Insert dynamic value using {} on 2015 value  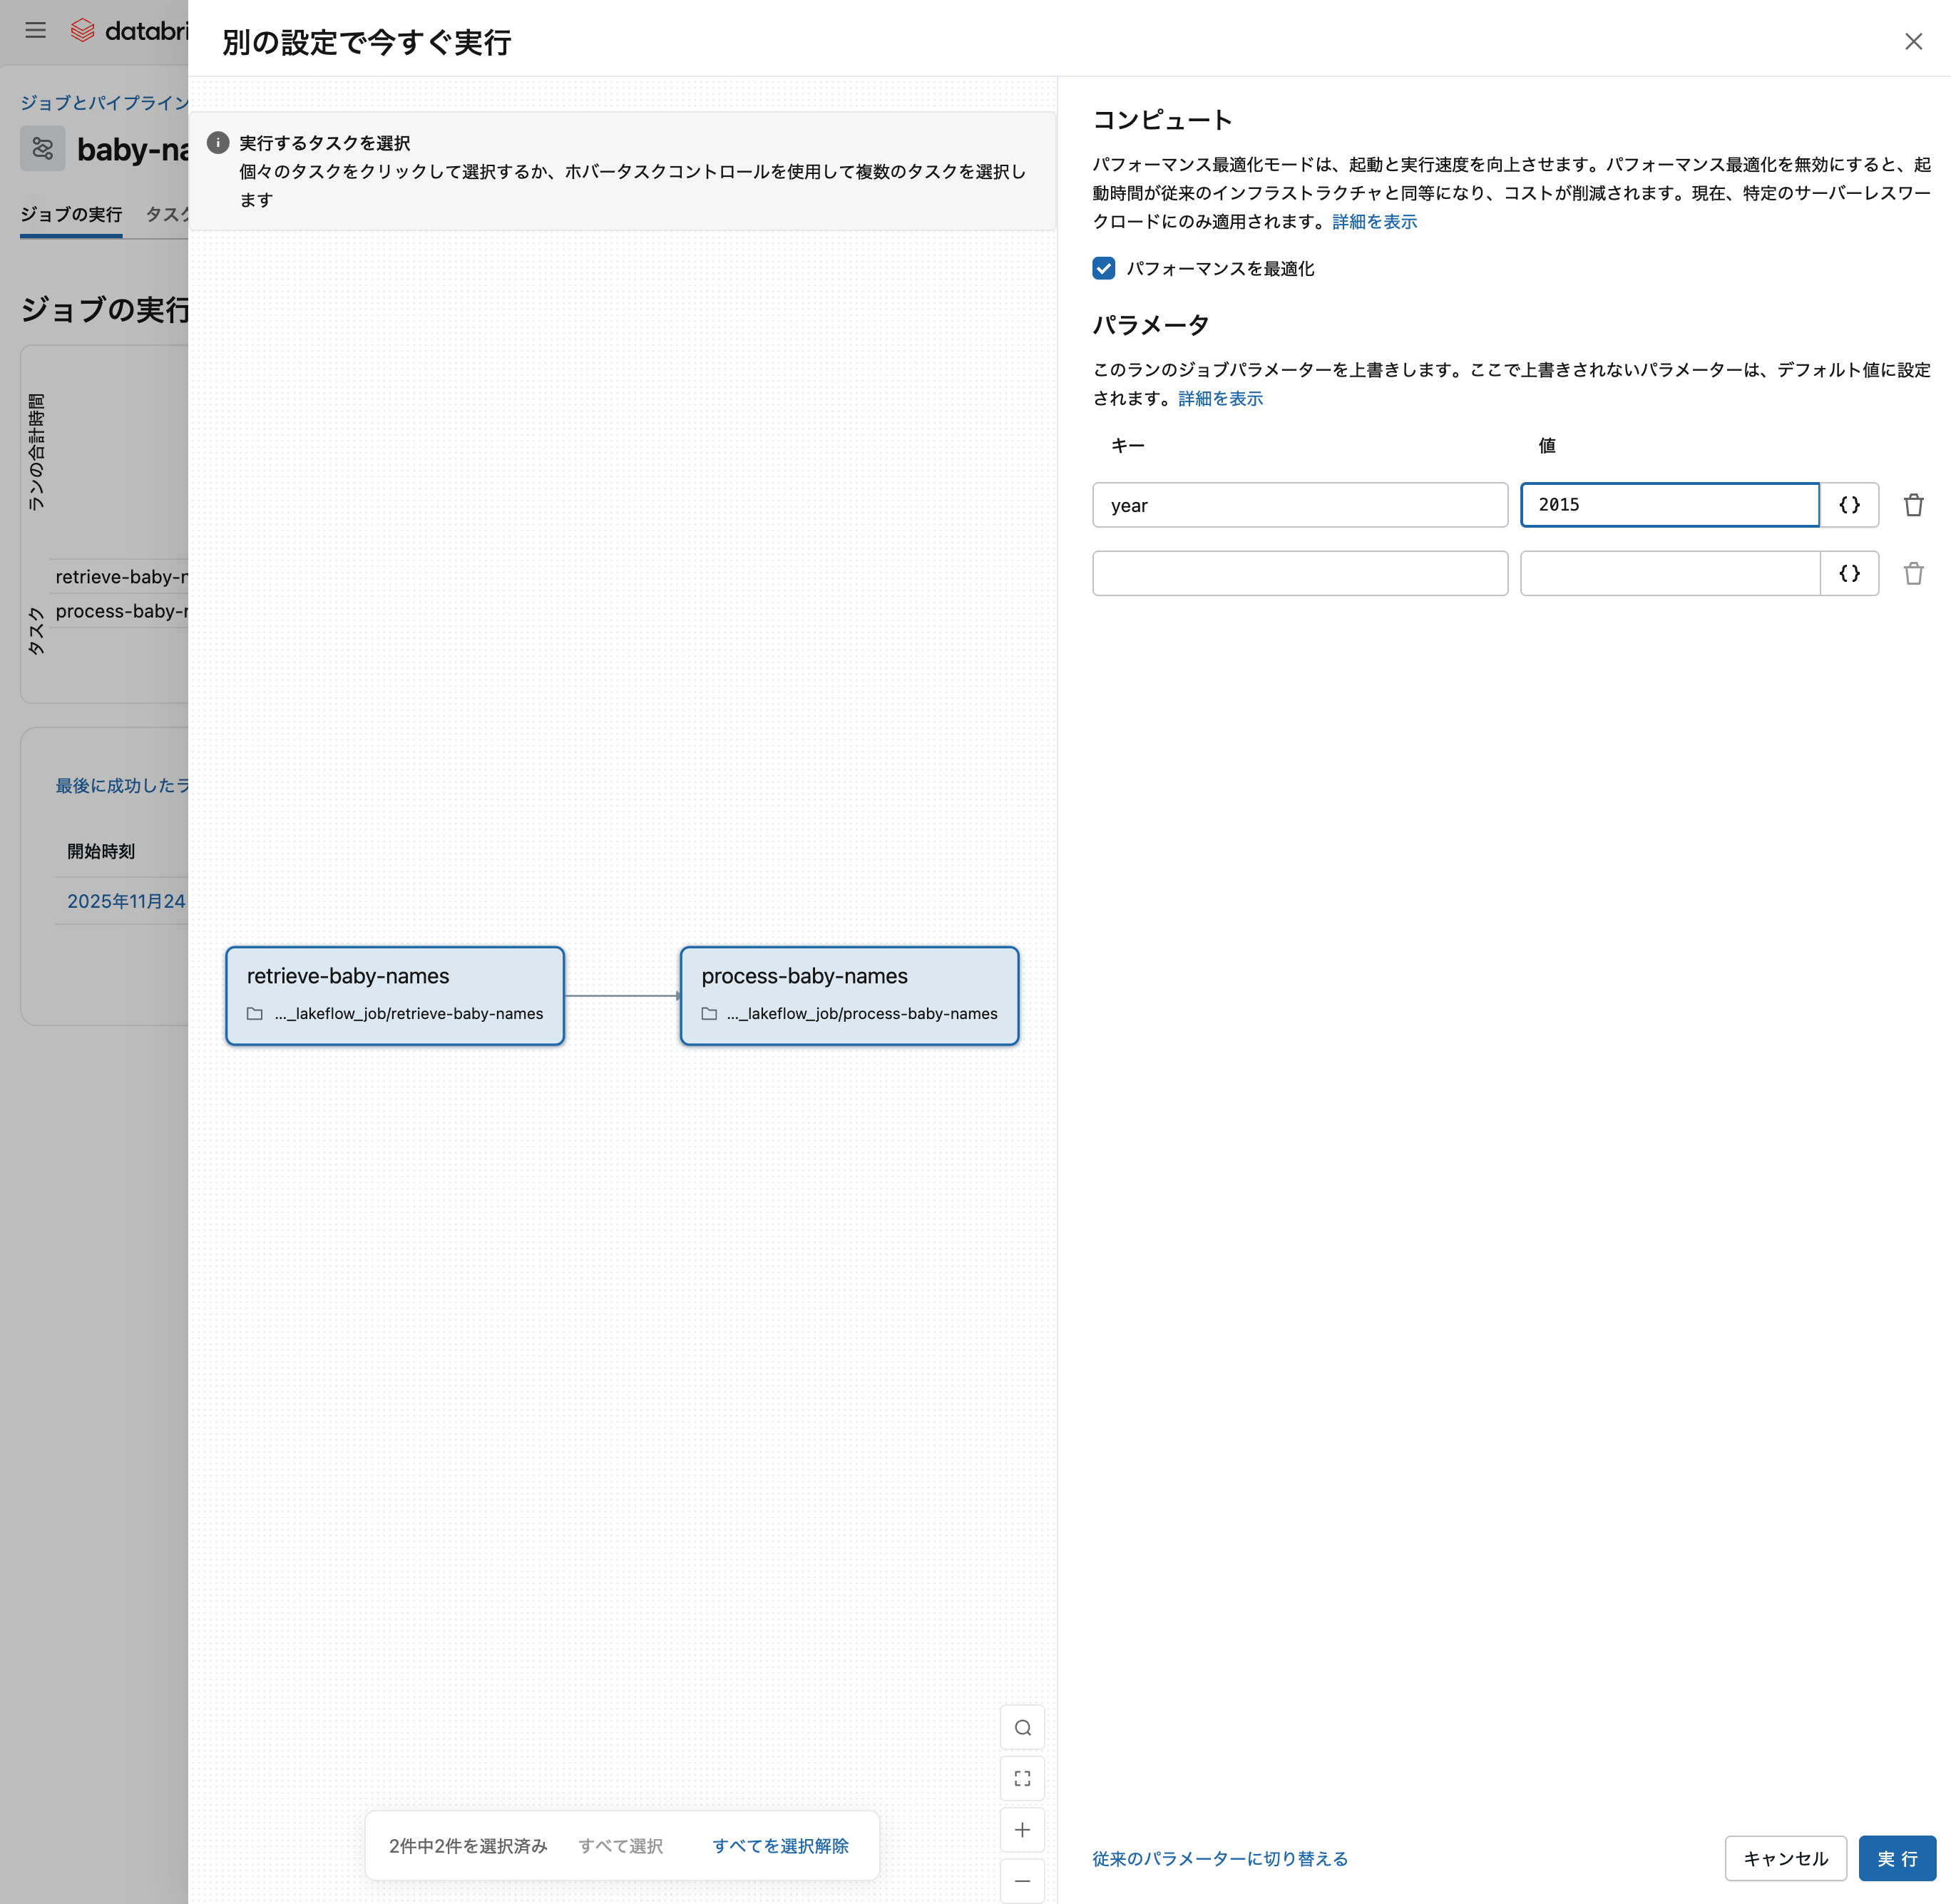[x=1849, y=505]
